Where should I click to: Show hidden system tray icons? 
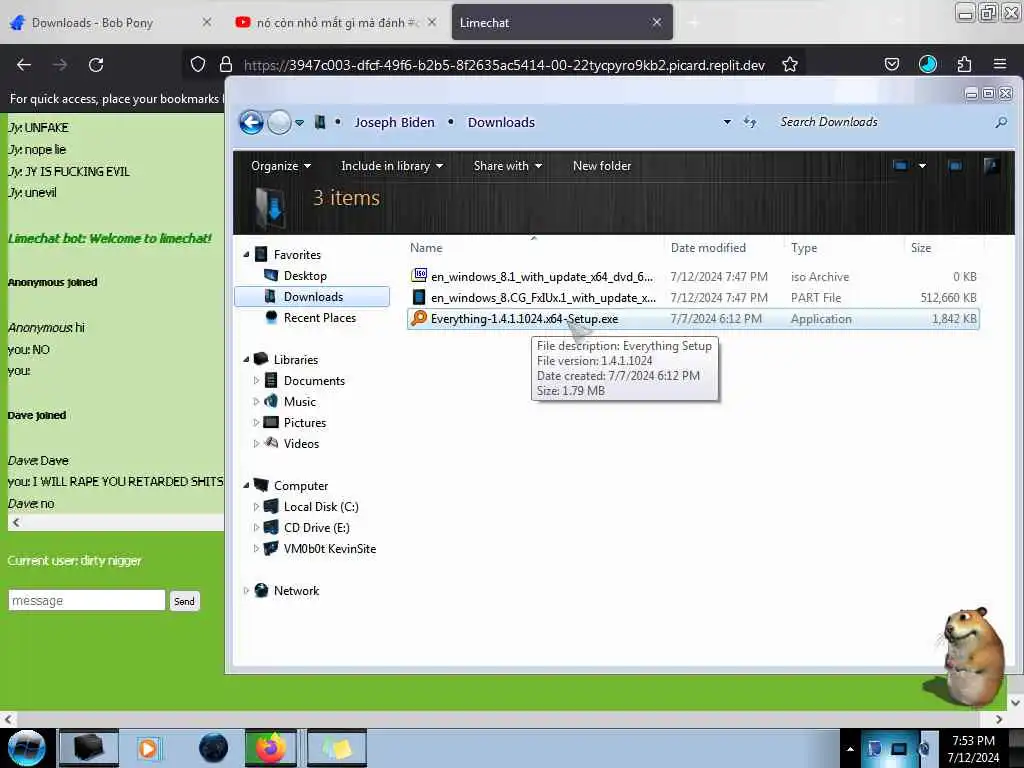[850, 748]
